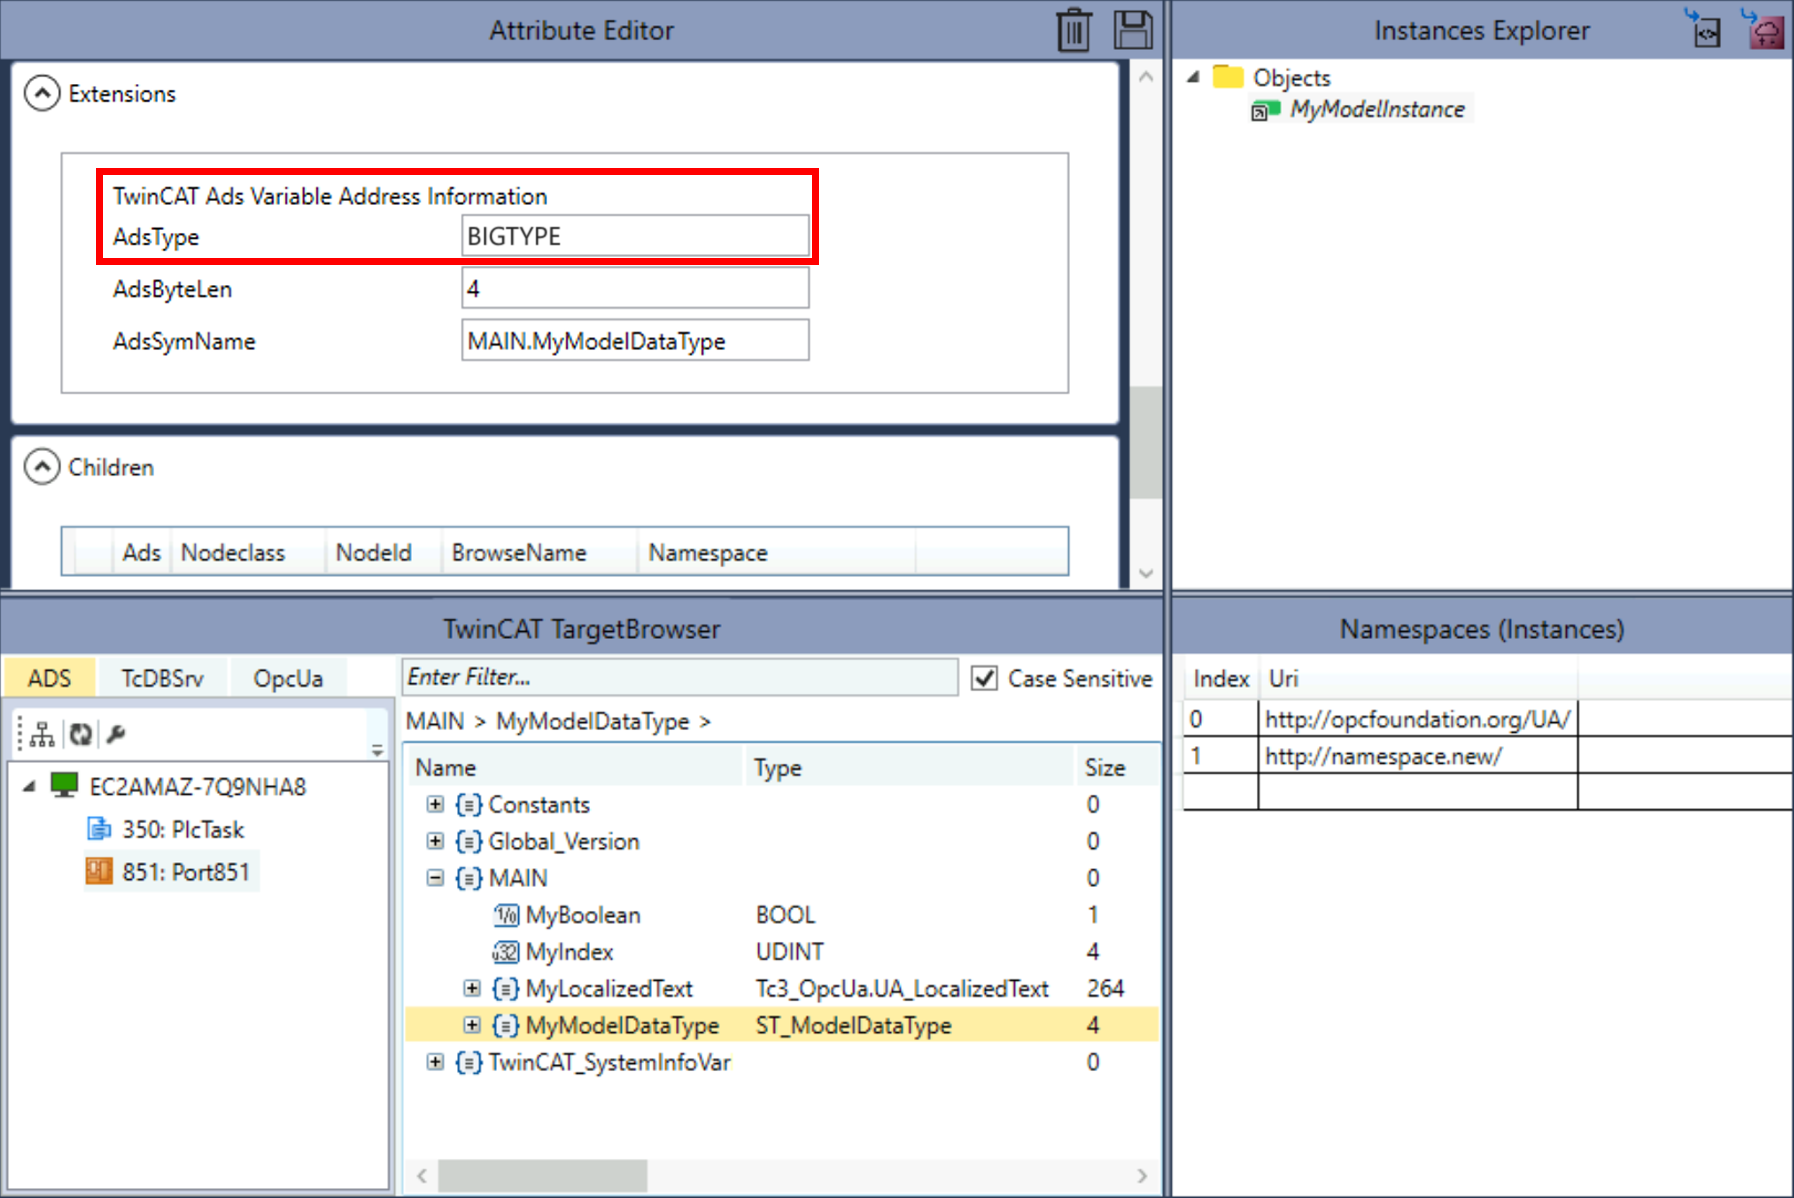Click the Constants struct icon
This screenshot has height=1198, width=1794.
[x=468, y=804]
